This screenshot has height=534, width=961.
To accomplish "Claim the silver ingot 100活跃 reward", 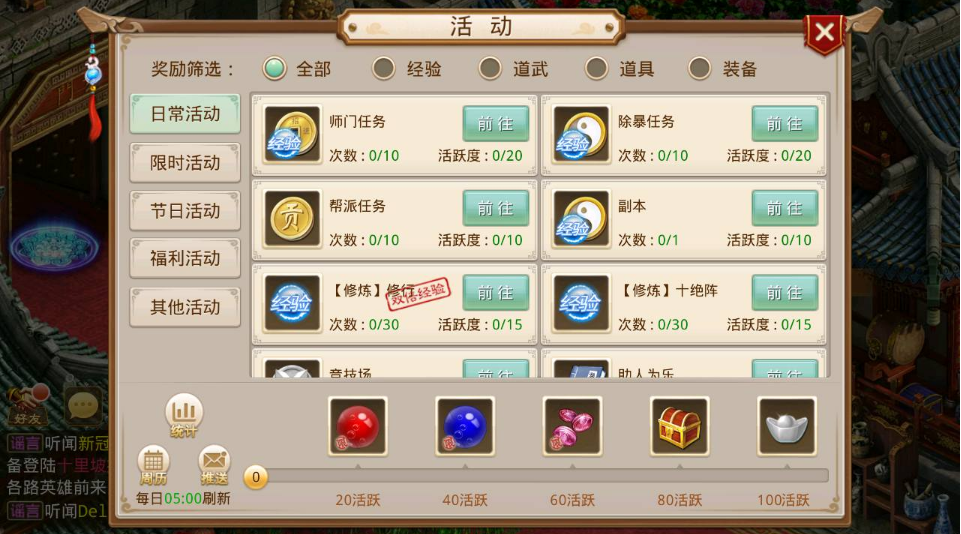I will click(x=787, y=426).
